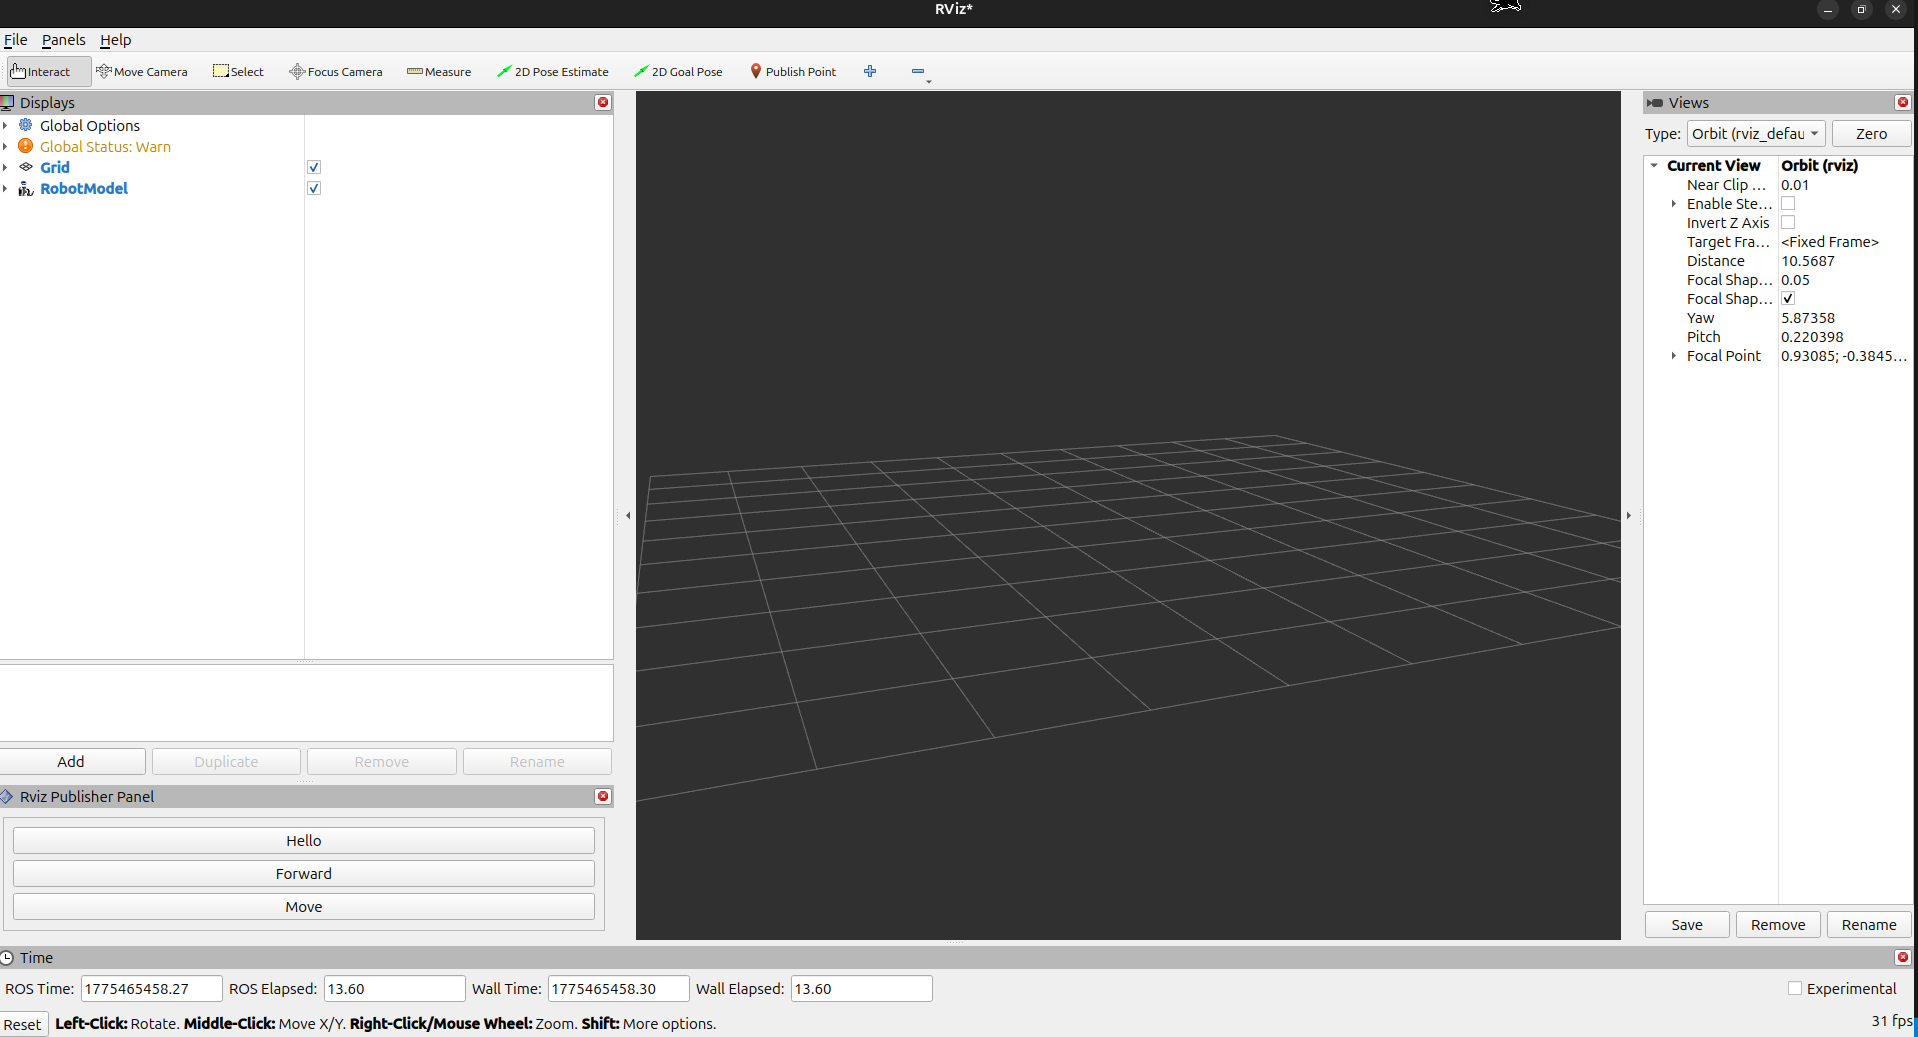Click the blue minus remove-tool icon
This screenshot has width=1918, height=1037.
point(918,71)
